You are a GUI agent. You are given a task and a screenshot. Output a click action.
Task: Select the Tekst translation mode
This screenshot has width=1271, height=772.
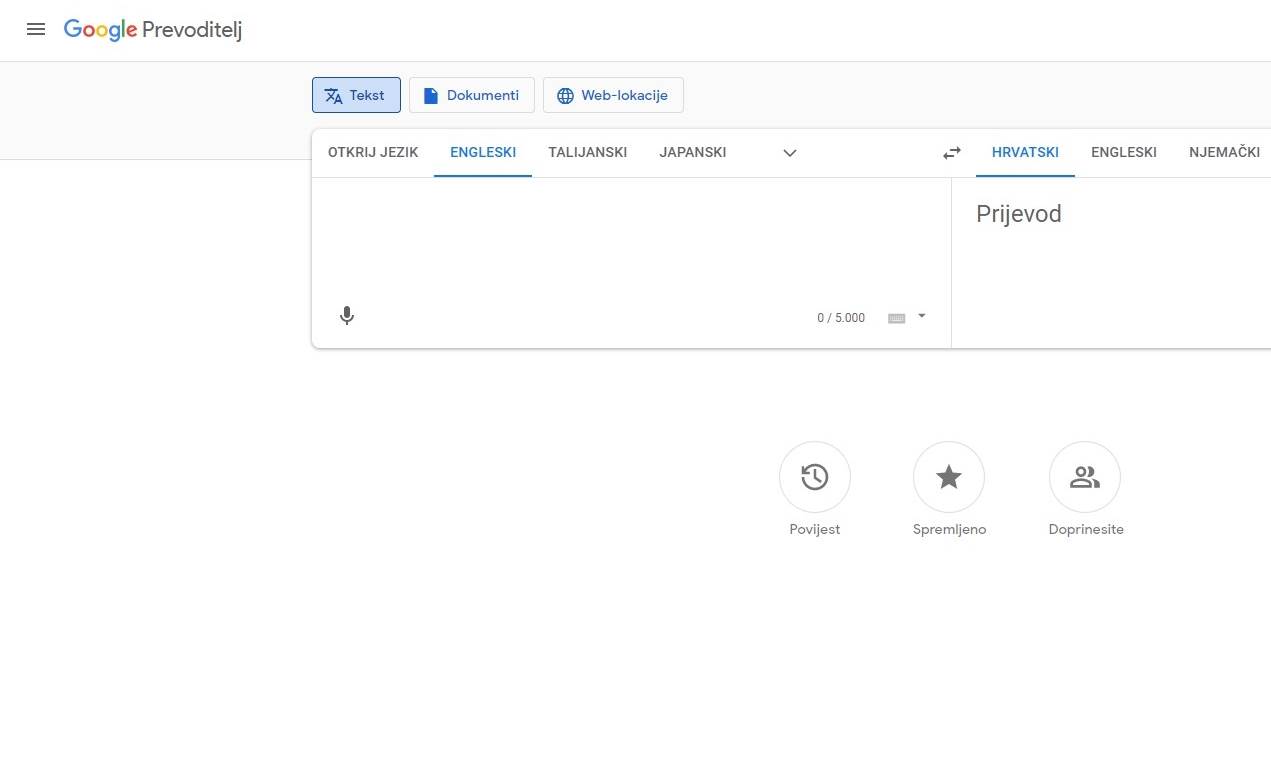(x=356, y=96)
